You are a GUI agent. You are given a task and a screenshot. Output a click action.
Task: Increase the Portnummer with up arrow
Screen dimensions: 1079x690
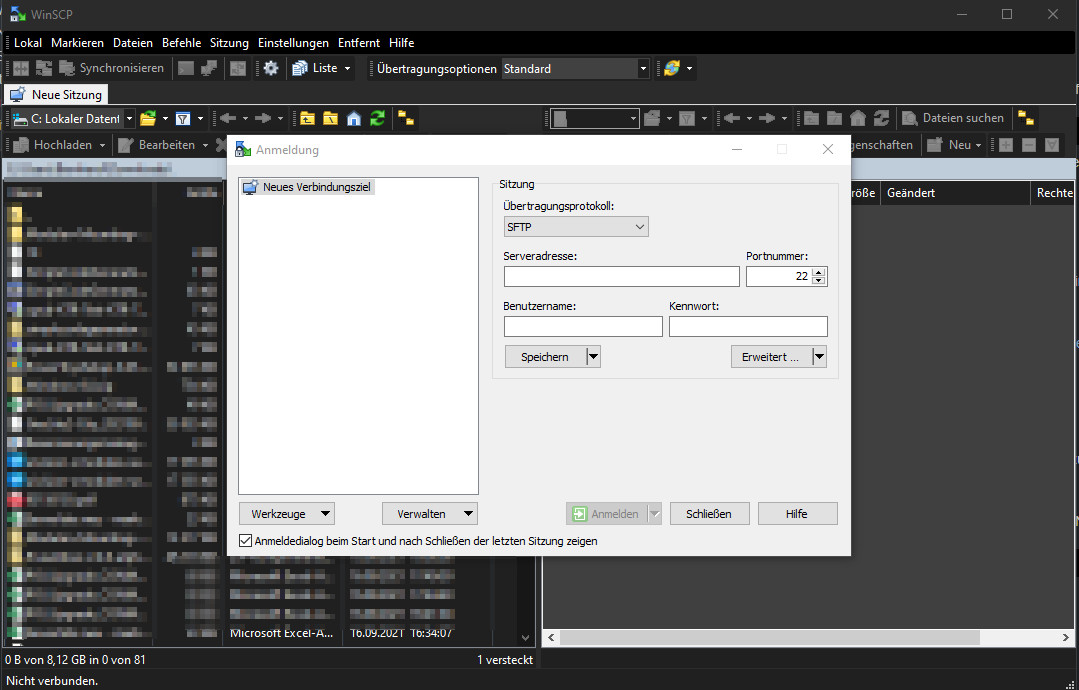pos(819,272)
